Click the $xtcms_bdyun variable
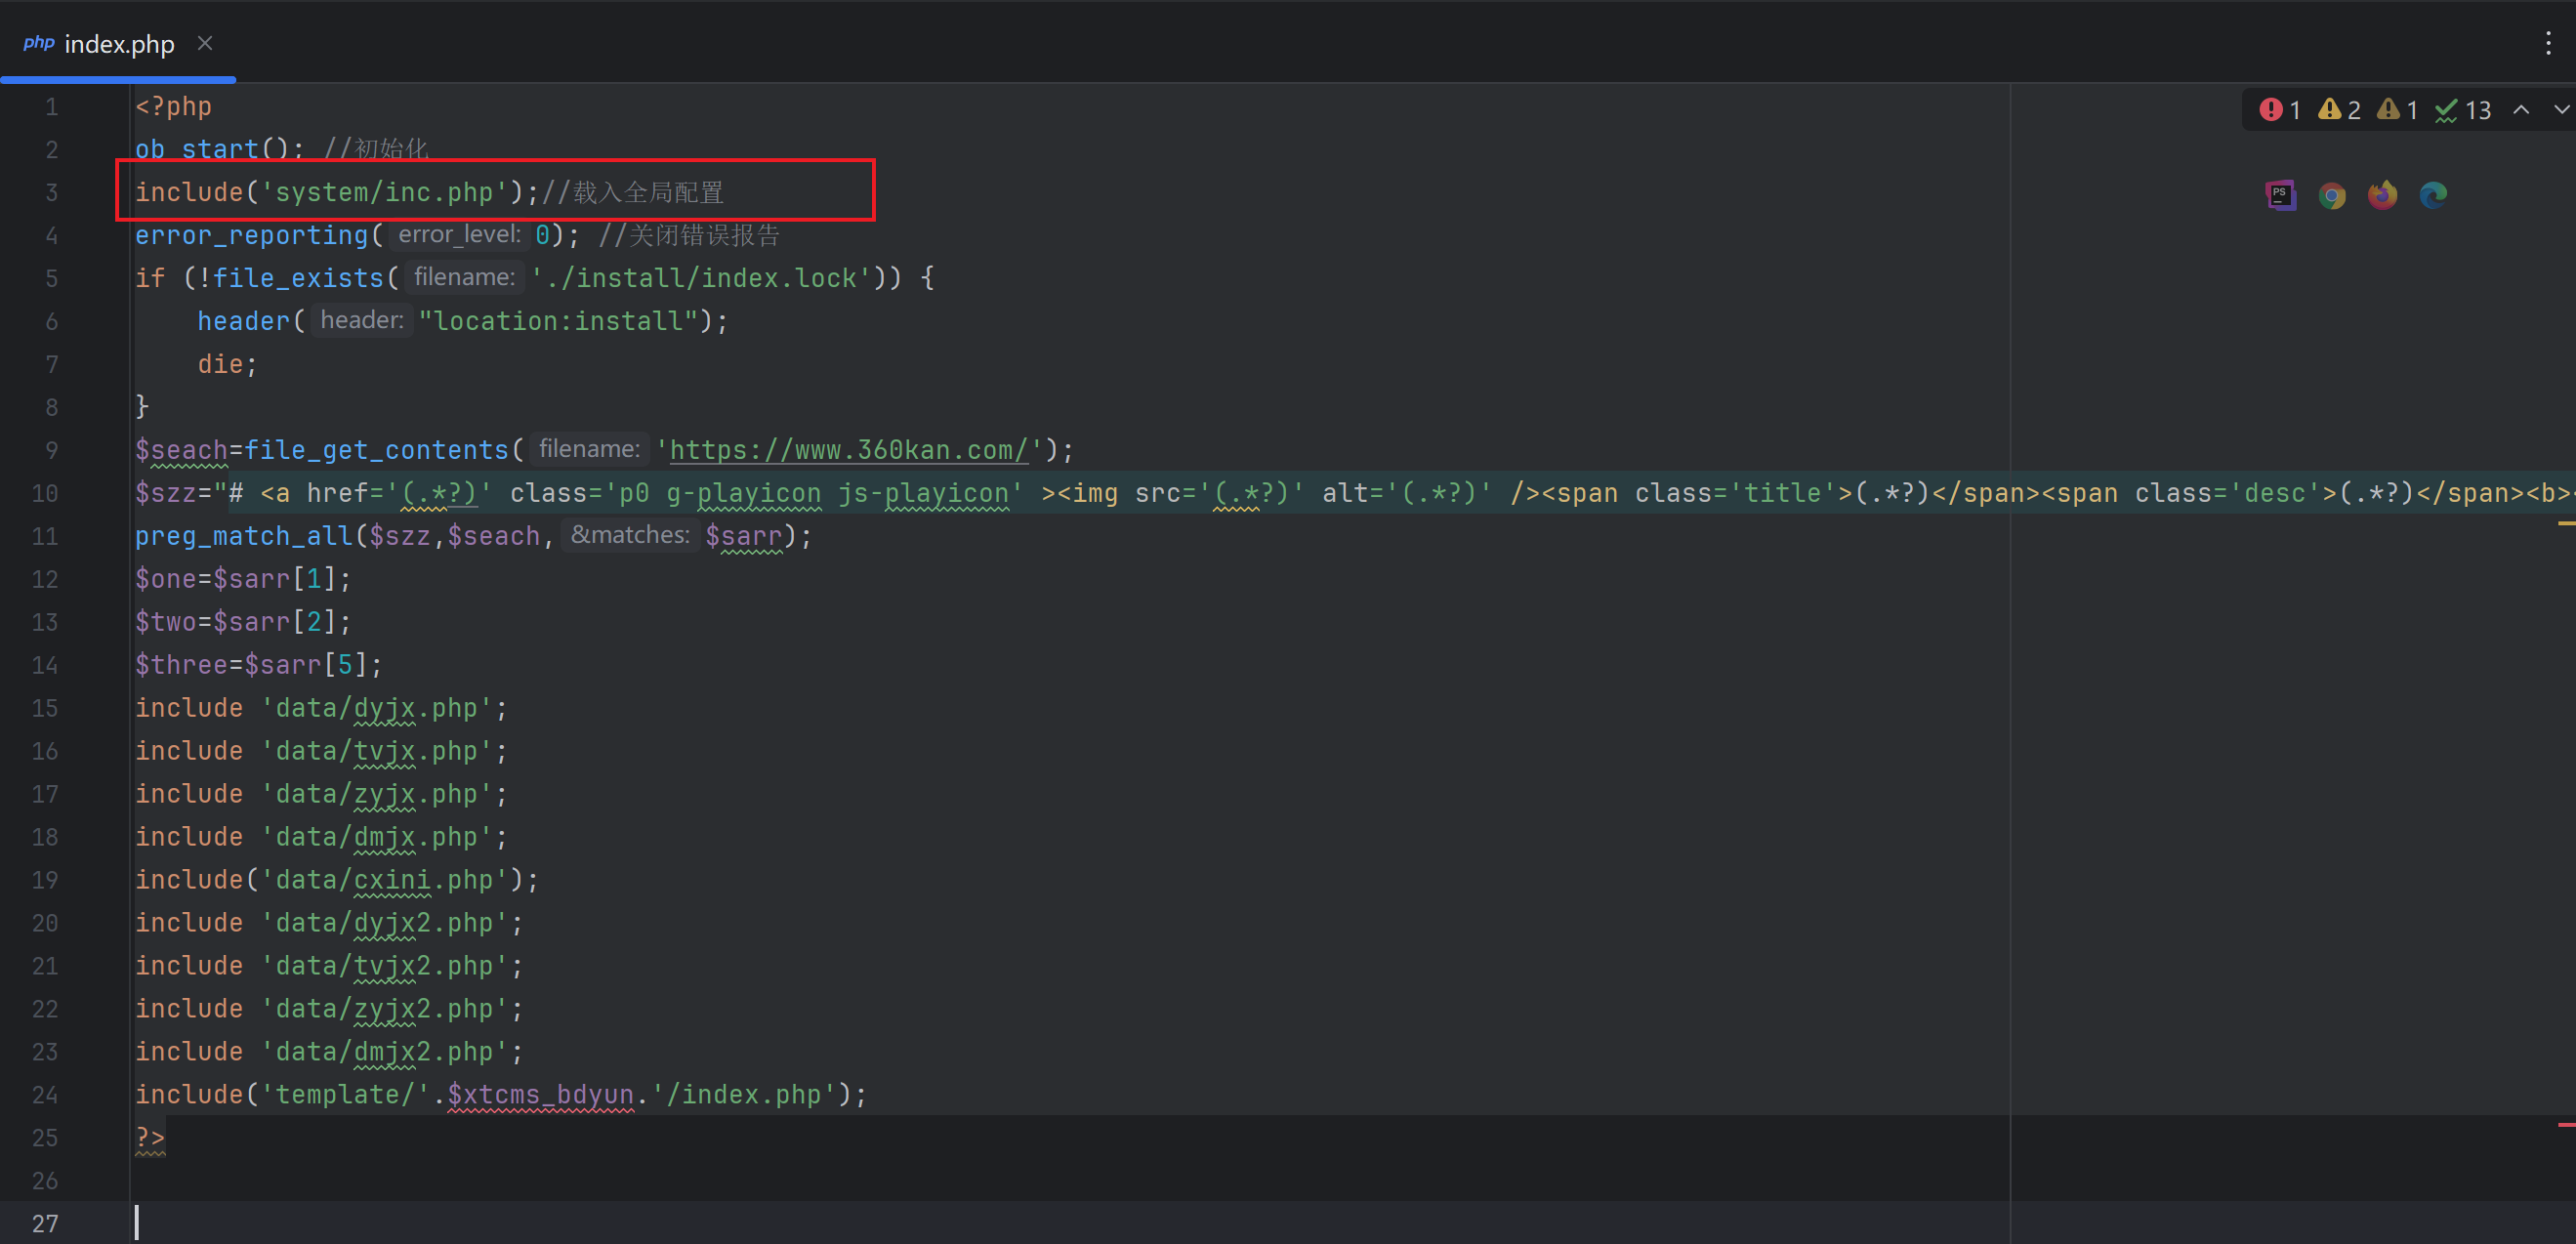 click(x=540, y=1095)
